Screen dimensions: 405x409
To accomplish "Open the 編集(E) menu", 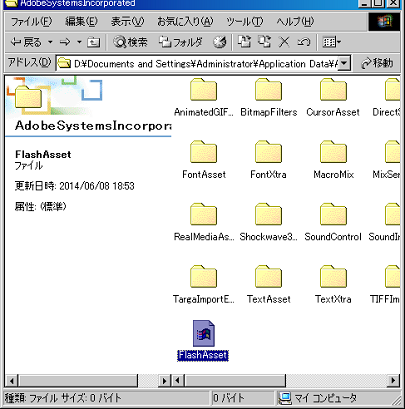I will coord(81,22).
